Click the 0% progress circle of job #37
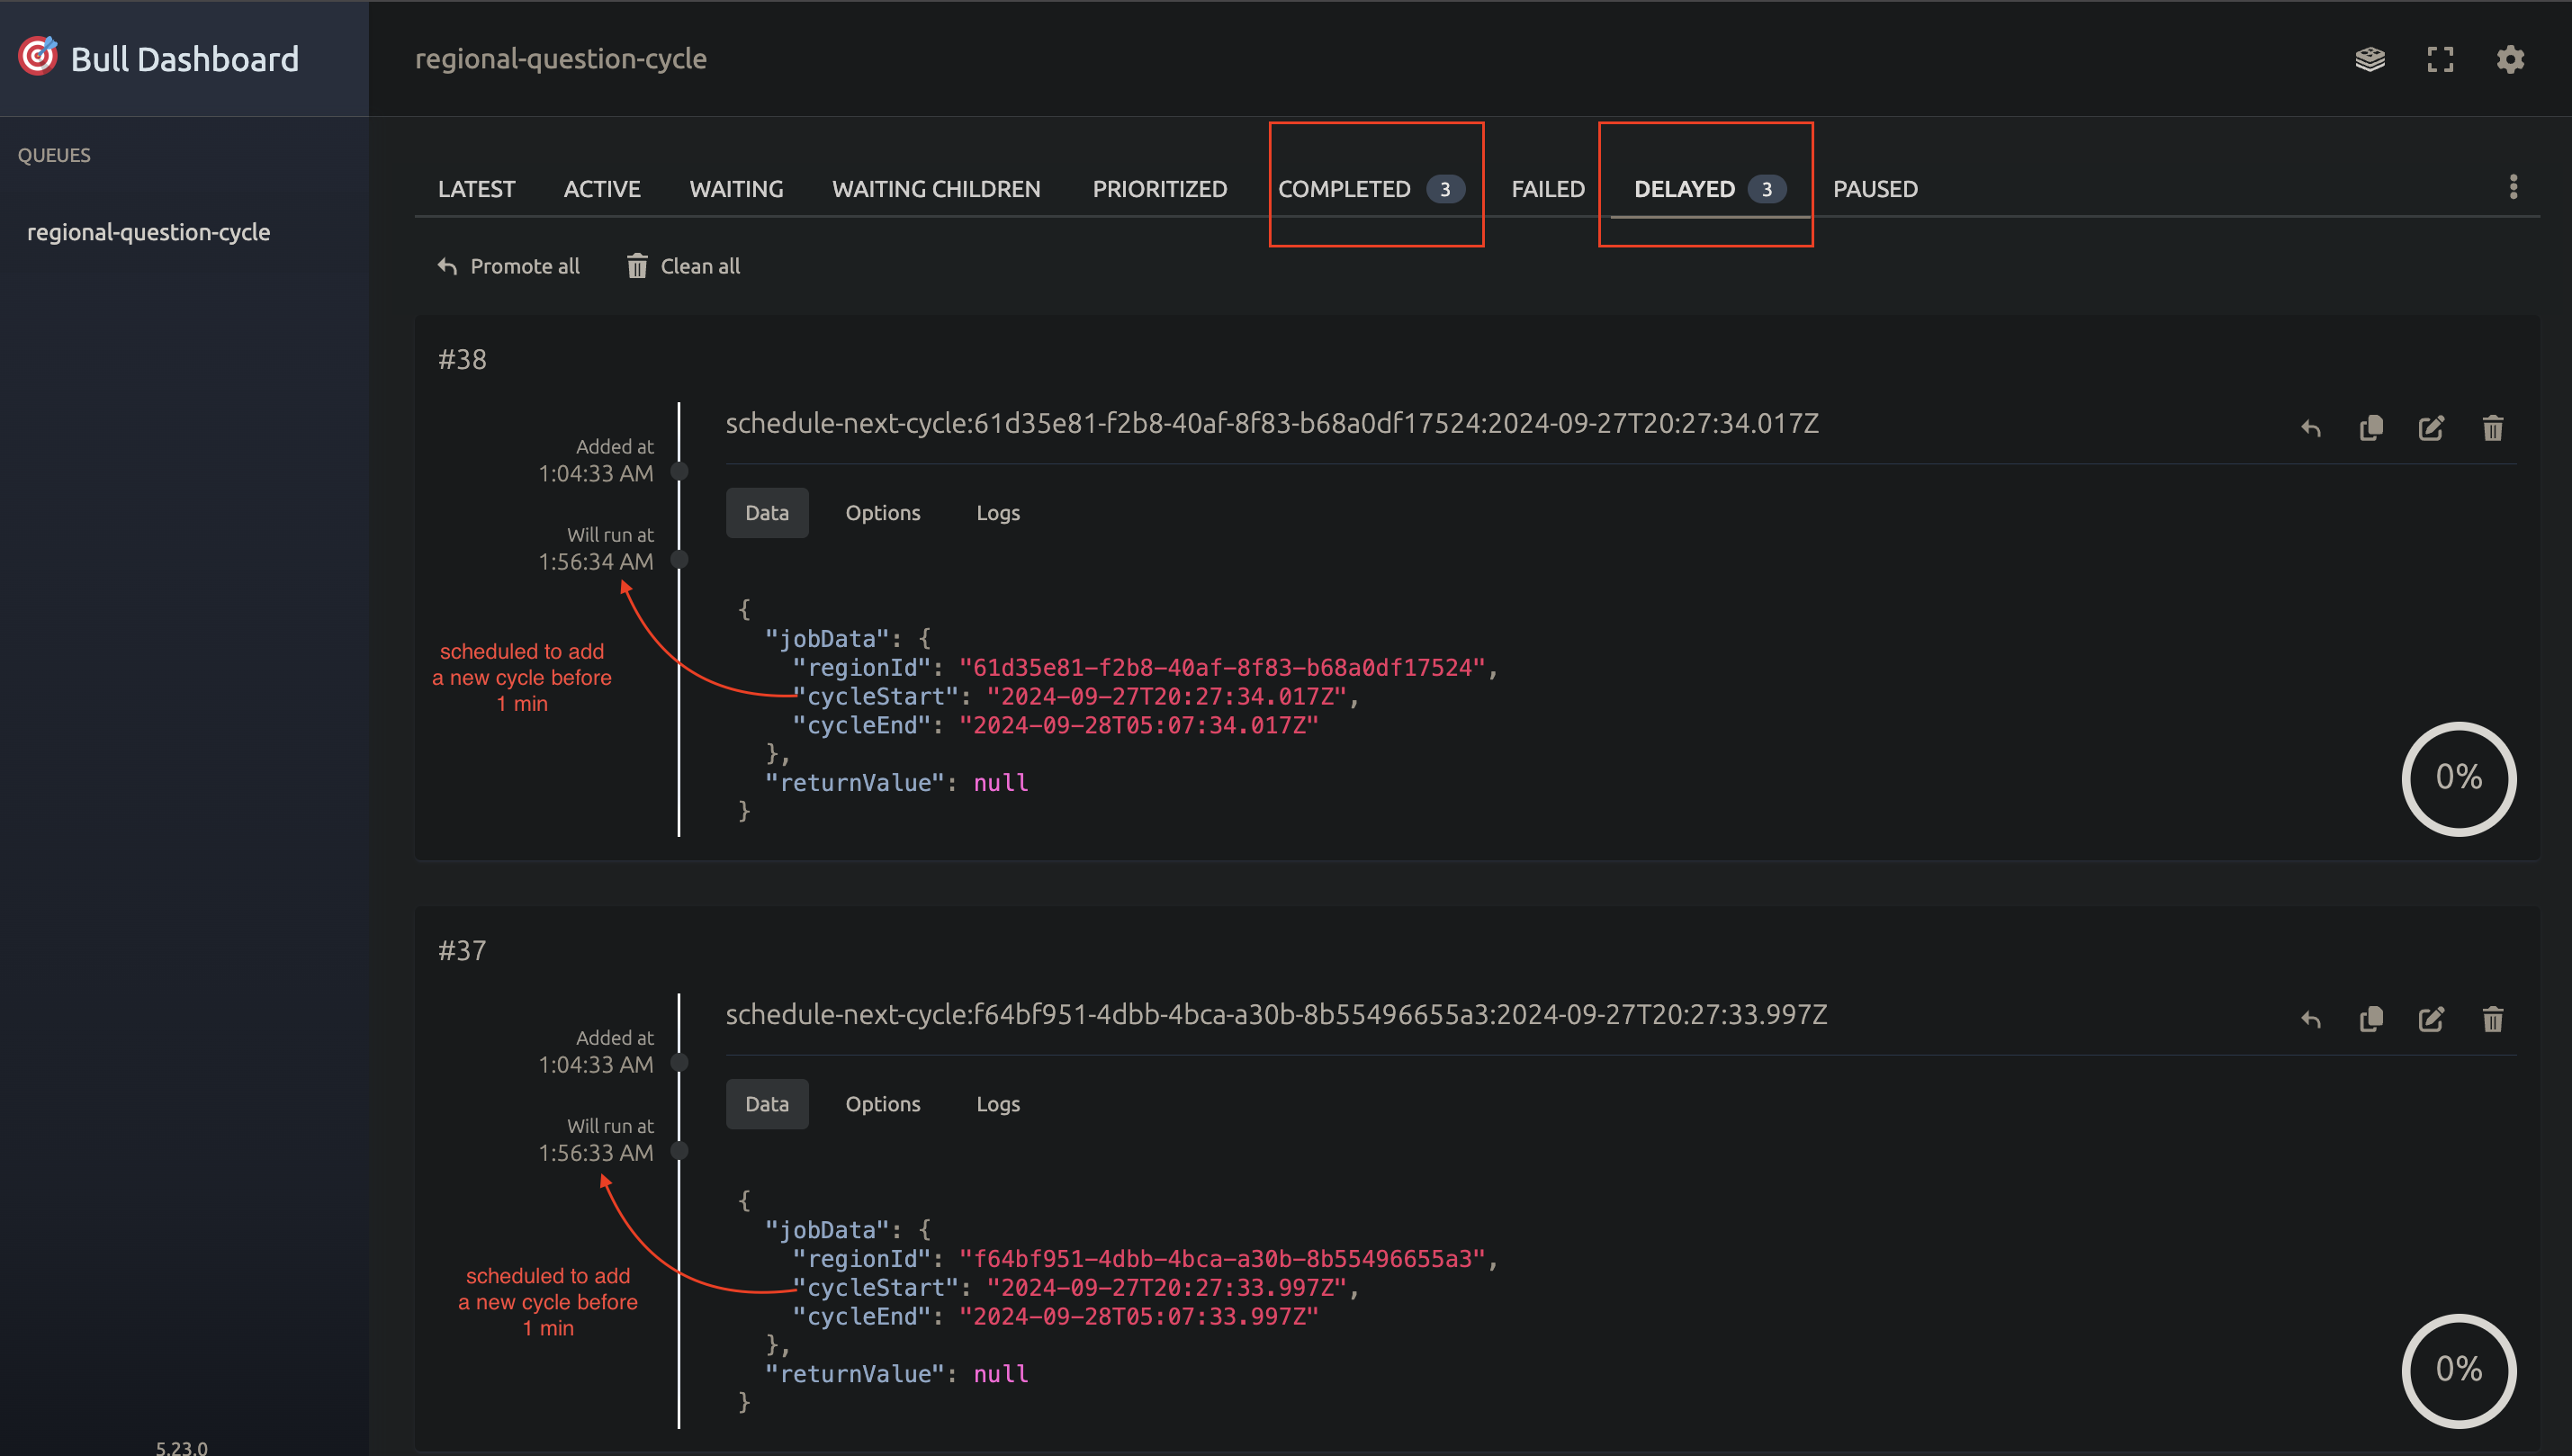 coord(2458,1370)
